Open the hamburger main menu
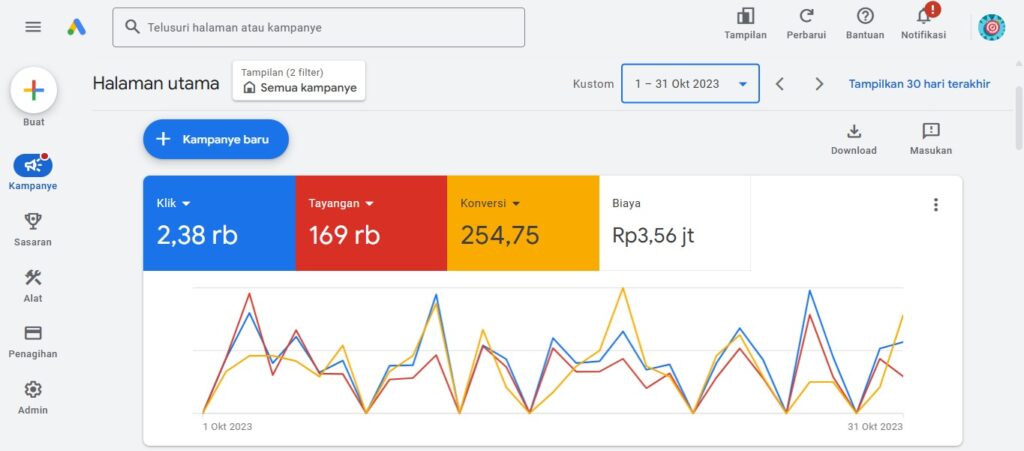Screen dimensions: 1024x451 coord(33,27)
